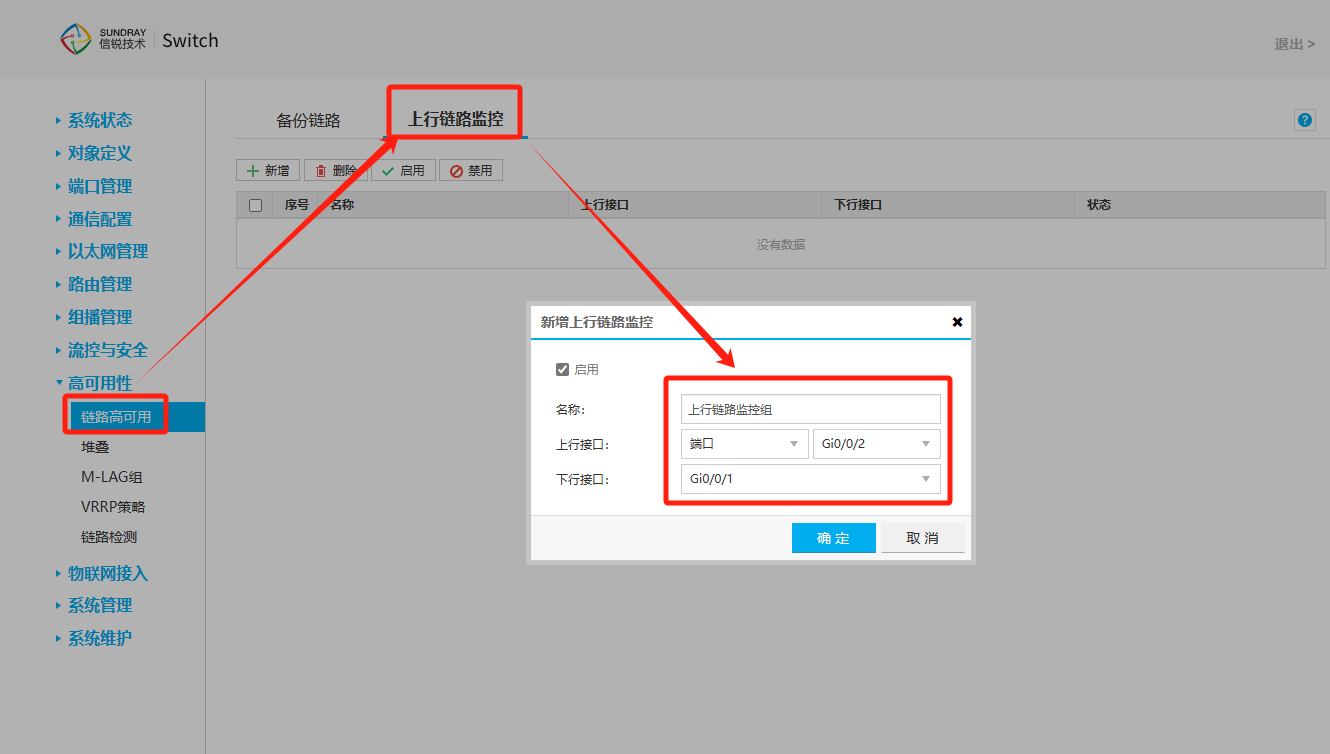
Task: Click the 启用 checkmark toolbar button
Action: pyautogui.click(x=403, y=171)
